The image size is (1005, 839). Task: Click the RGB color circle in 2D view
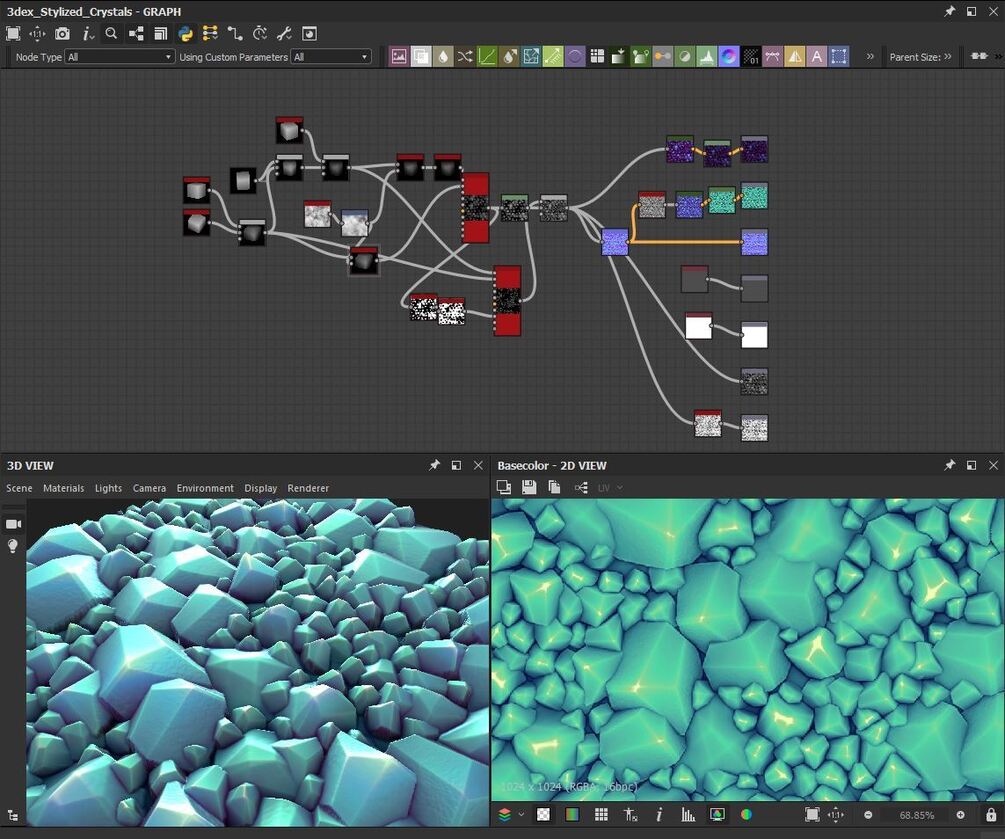pos(746,815)
